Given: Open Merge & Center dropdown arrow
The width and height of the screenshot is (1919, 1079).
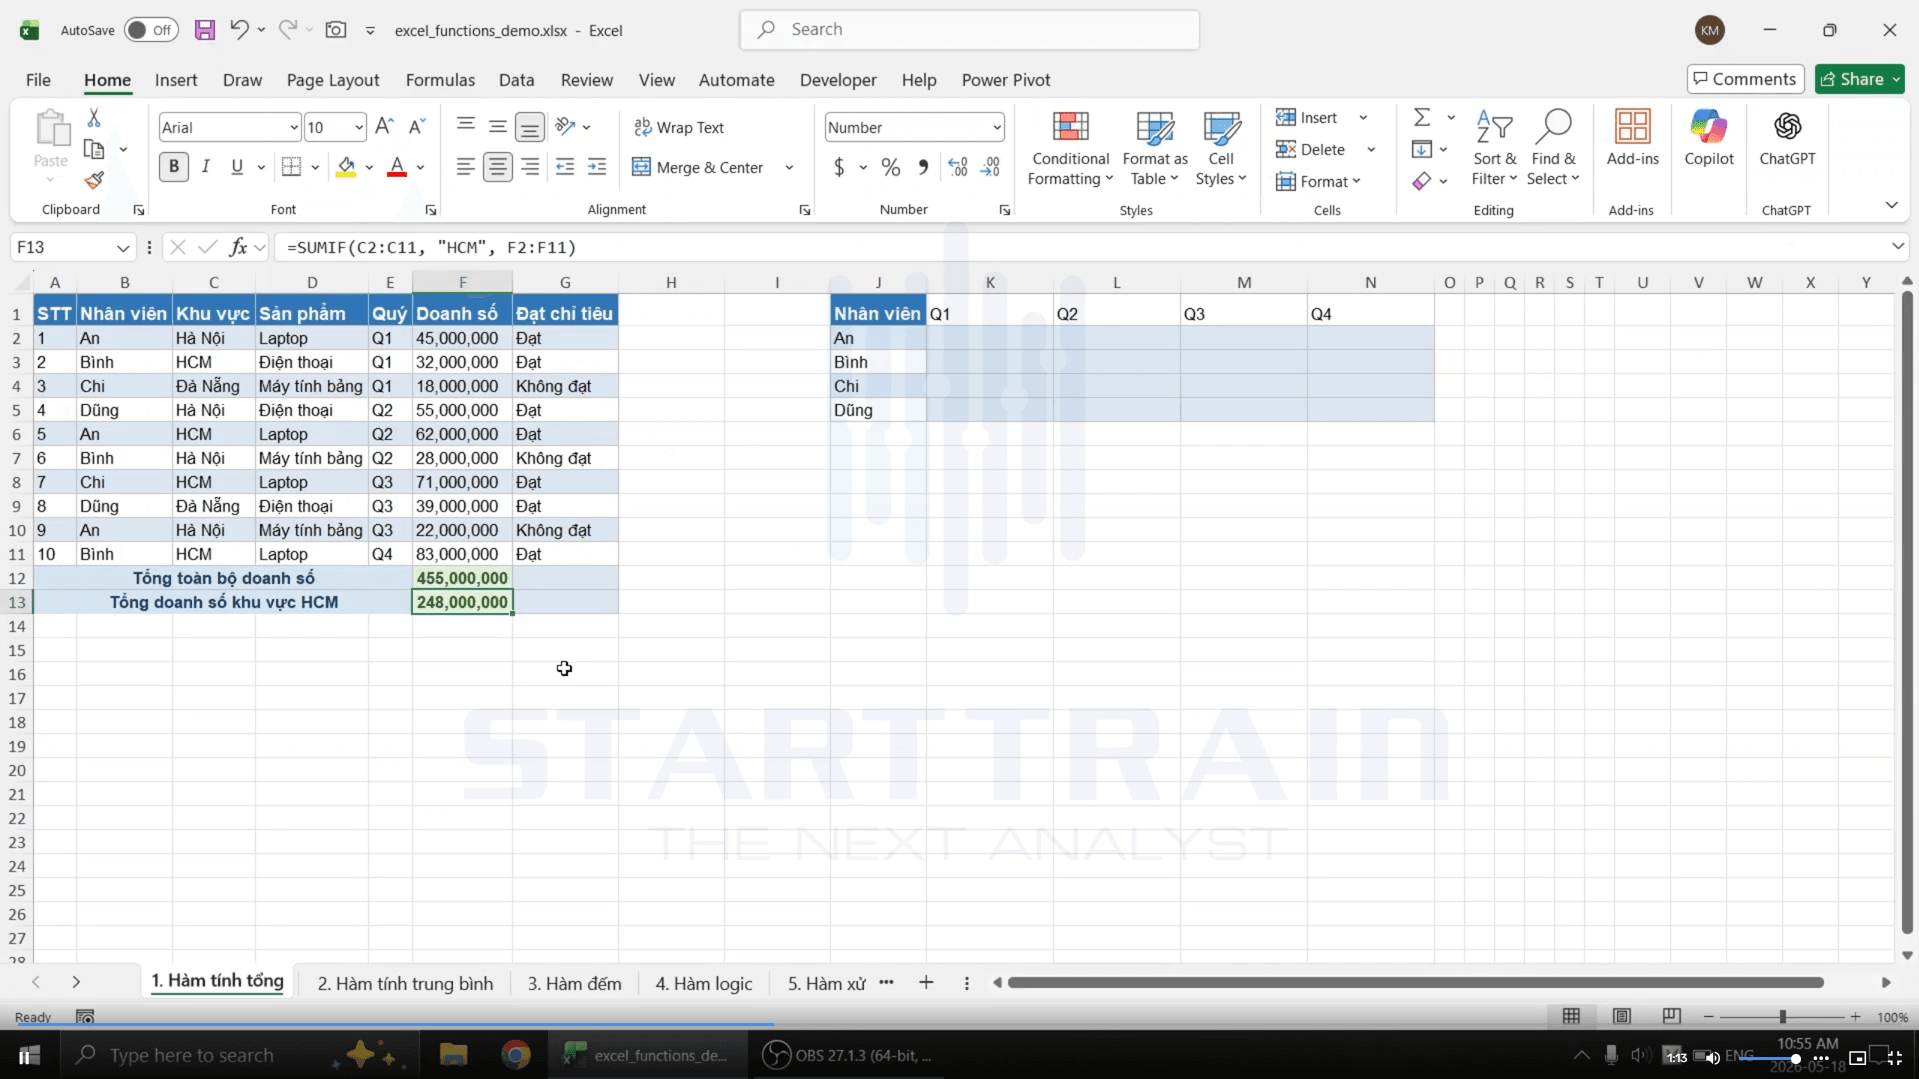Looking at the screenshot, I should 789,167.
